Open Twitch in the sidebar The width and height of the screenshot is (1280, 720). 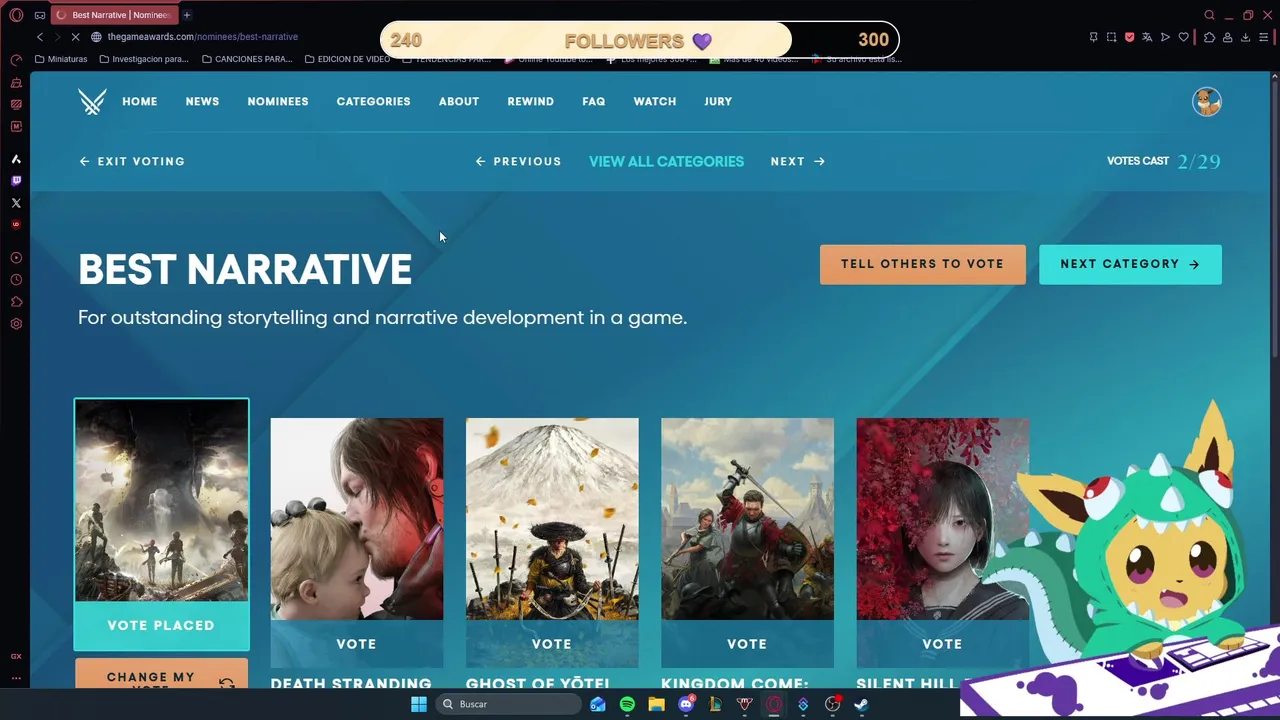(16, 181)
